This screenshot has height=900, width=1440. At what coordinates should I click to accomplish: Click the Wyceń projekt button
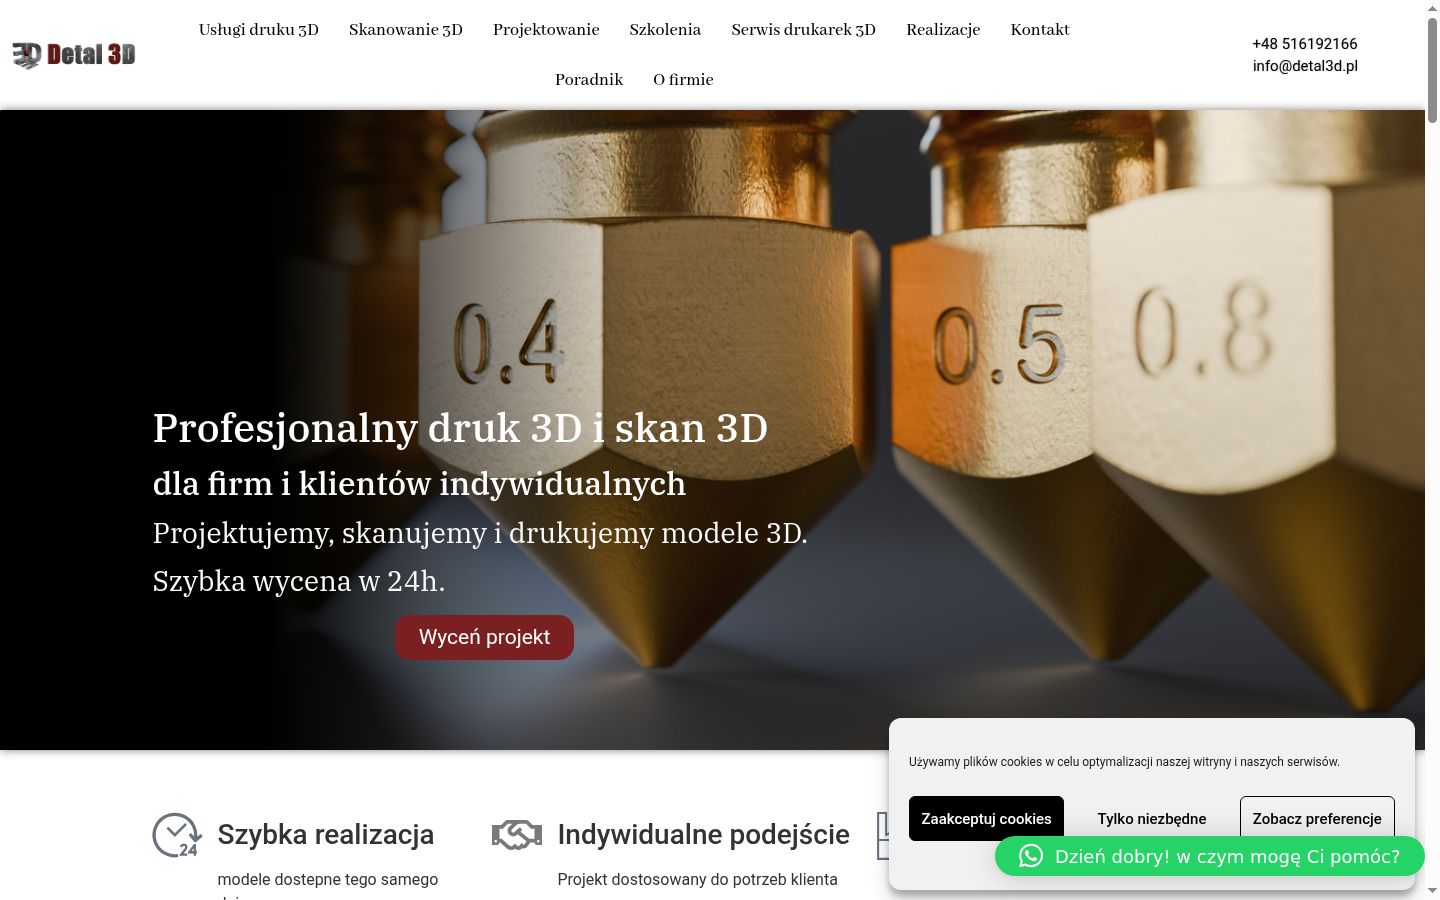pyautogui.click(x=484, y=637)
